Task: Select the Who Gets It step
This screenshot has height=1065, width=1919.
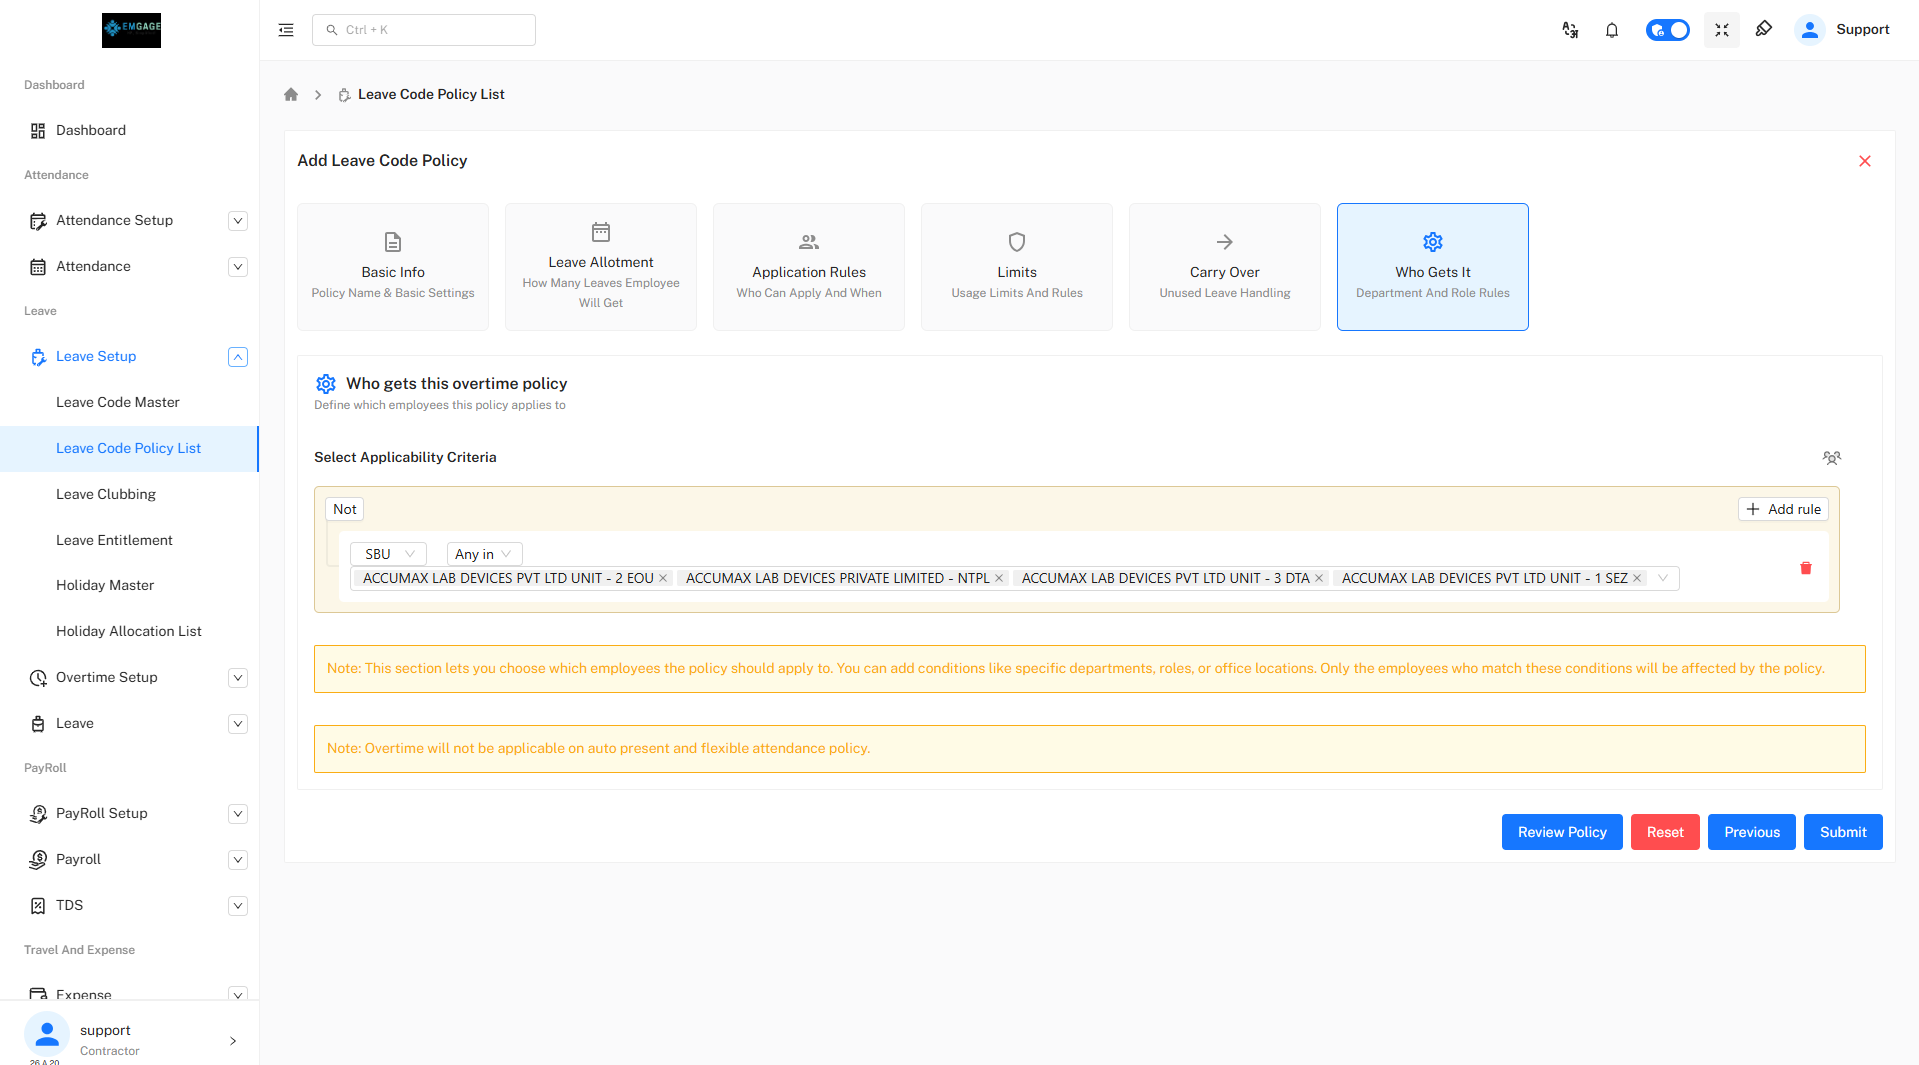Action: (x=1433, y=267)
